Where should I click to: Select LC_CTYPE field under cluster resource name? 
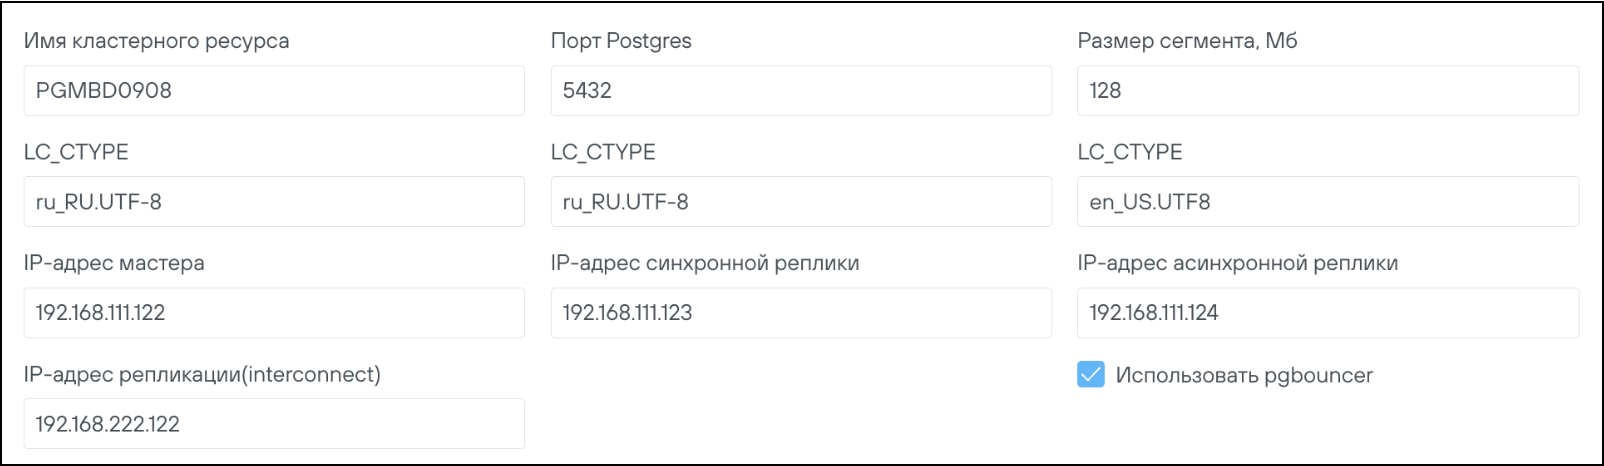(273, 202)
